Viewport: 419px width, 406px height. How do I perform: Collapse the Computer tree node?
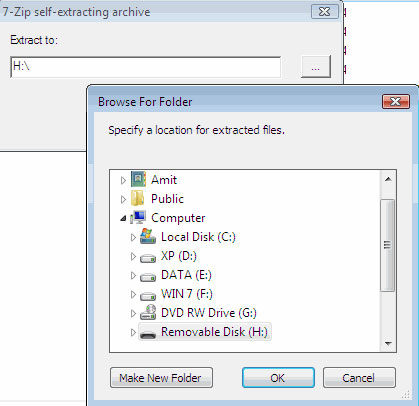tap(123, 218)
